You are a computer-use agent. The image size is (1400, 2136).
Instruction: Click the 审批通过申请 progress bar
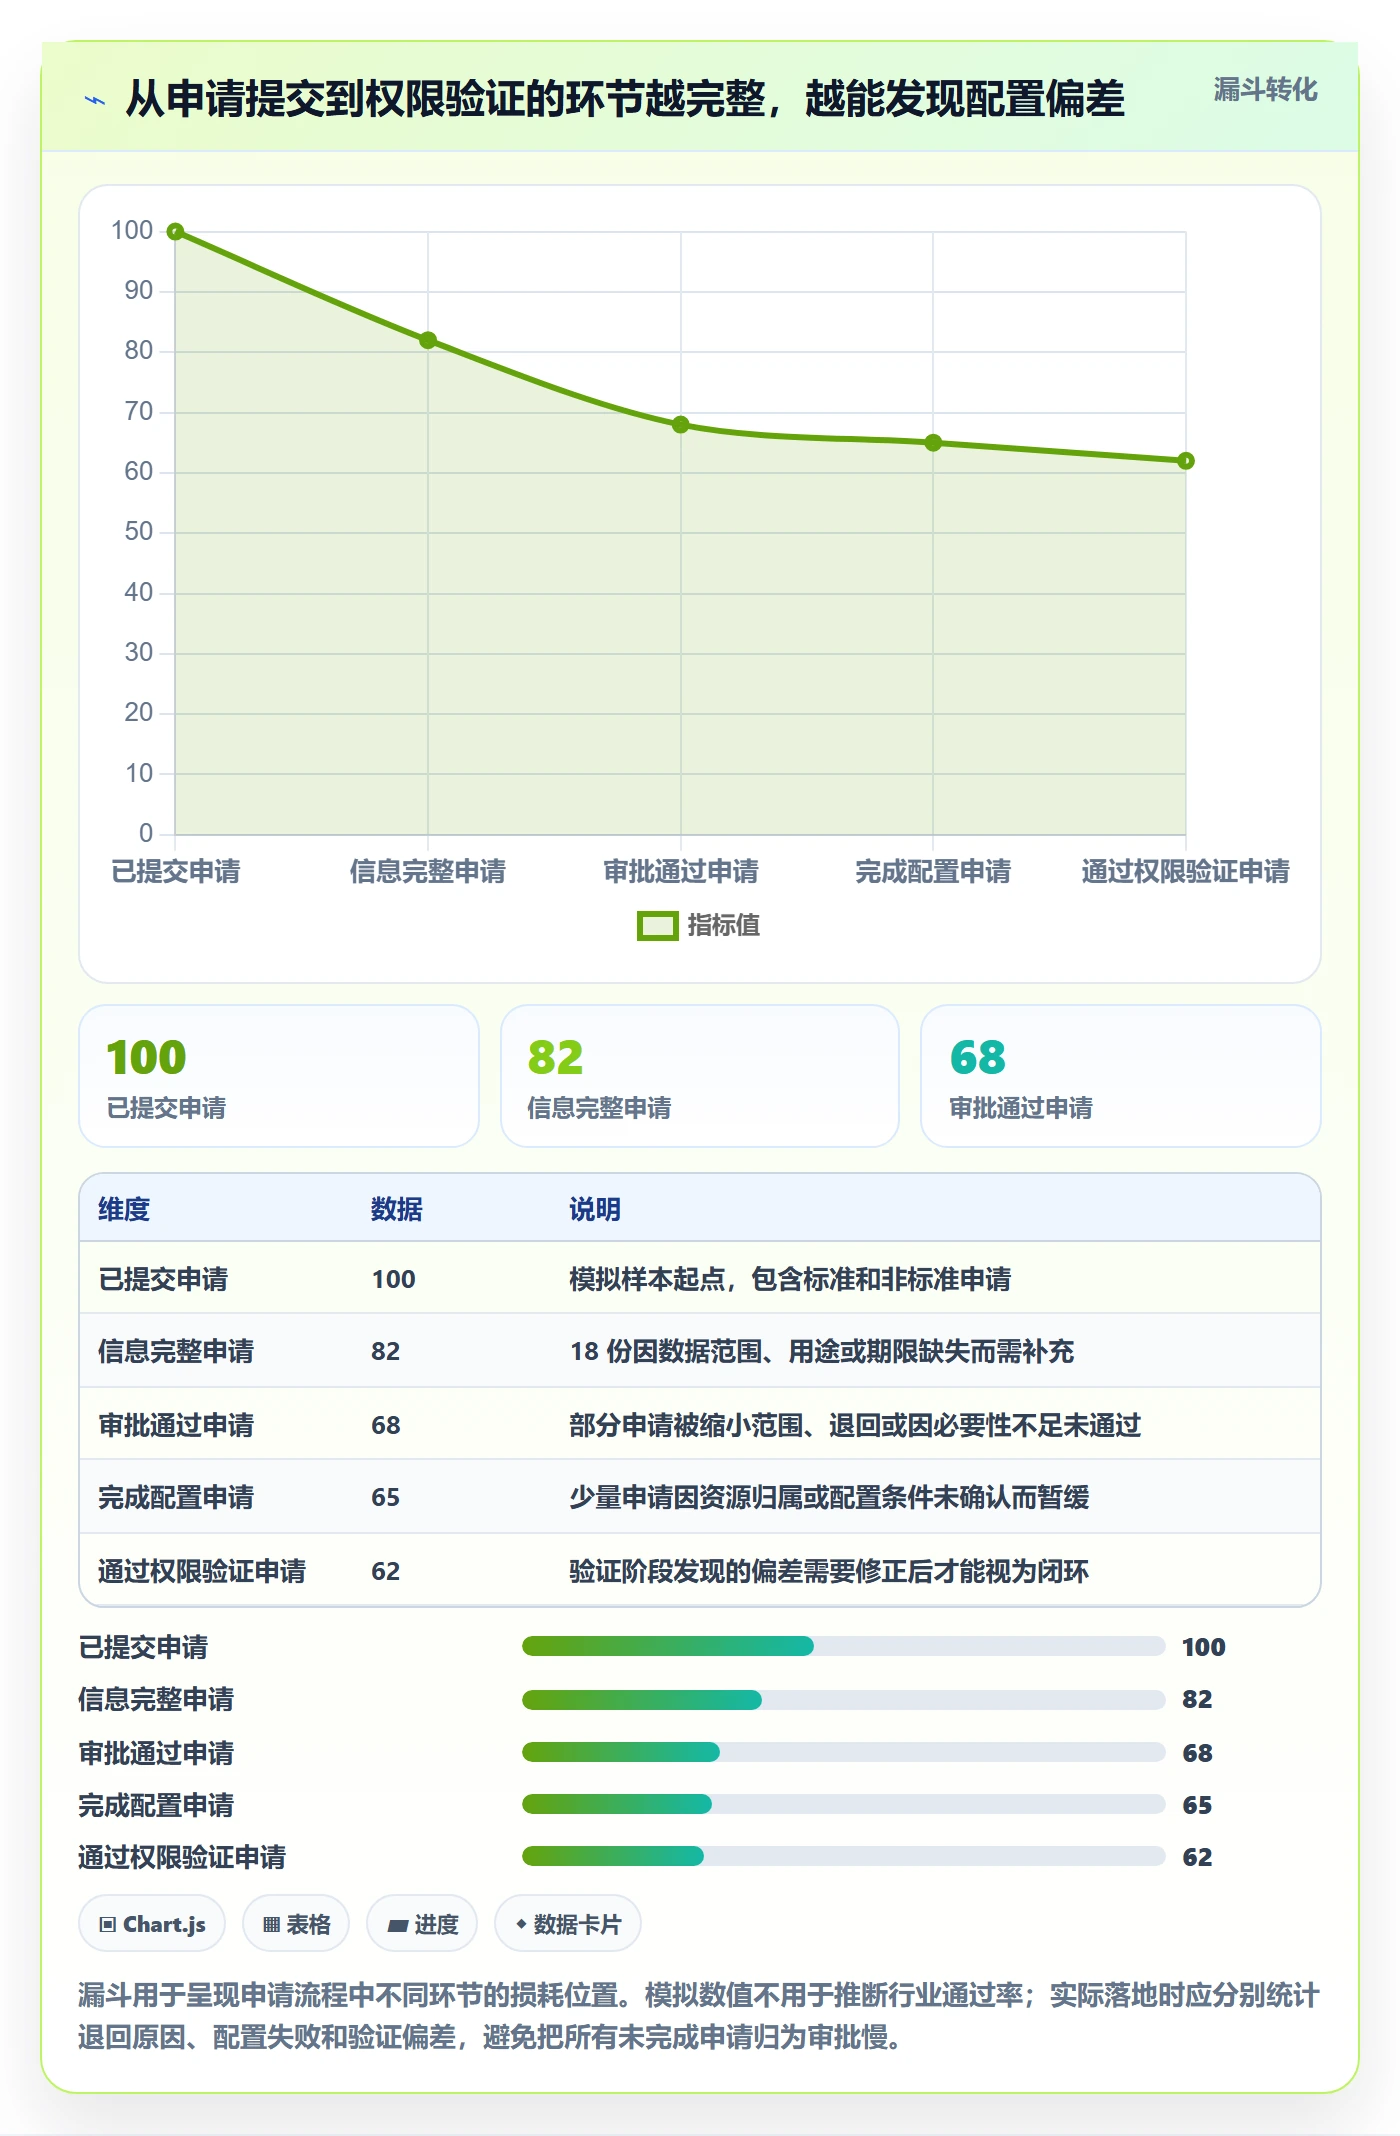[x=844, y=1752]
